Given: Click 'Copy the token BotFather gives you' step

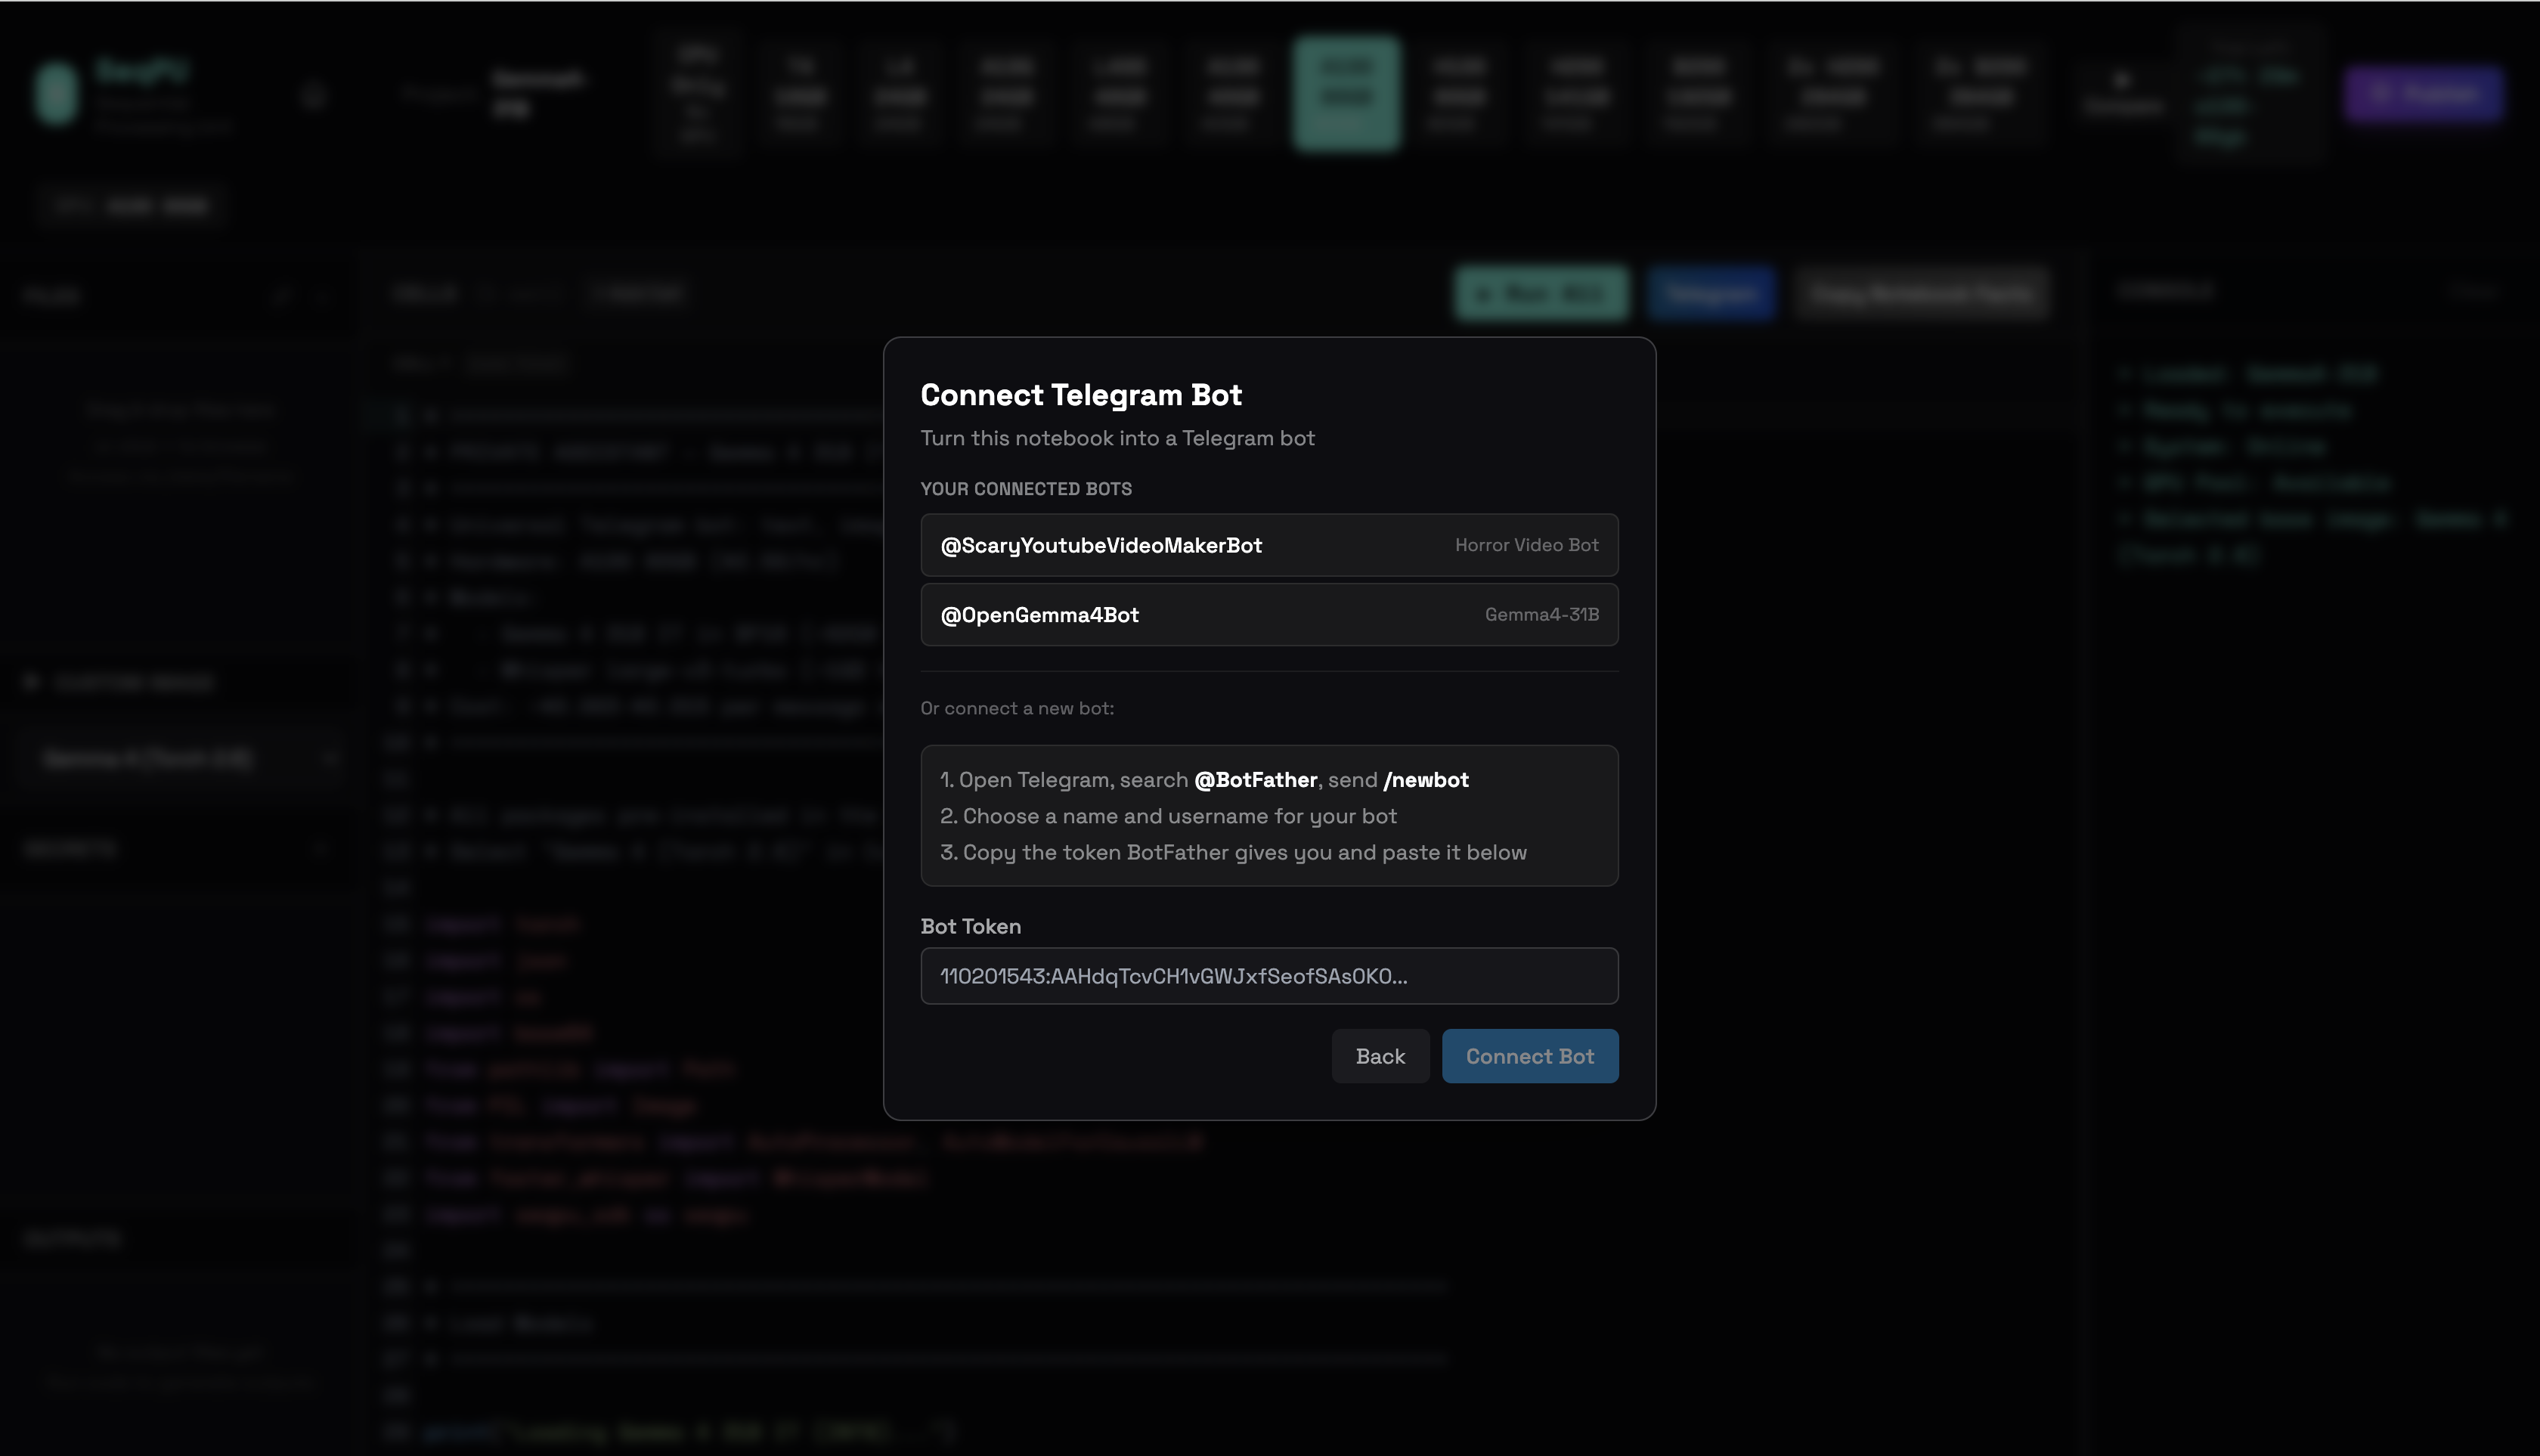Looking at the screenshot, I should pos(1233,853).
